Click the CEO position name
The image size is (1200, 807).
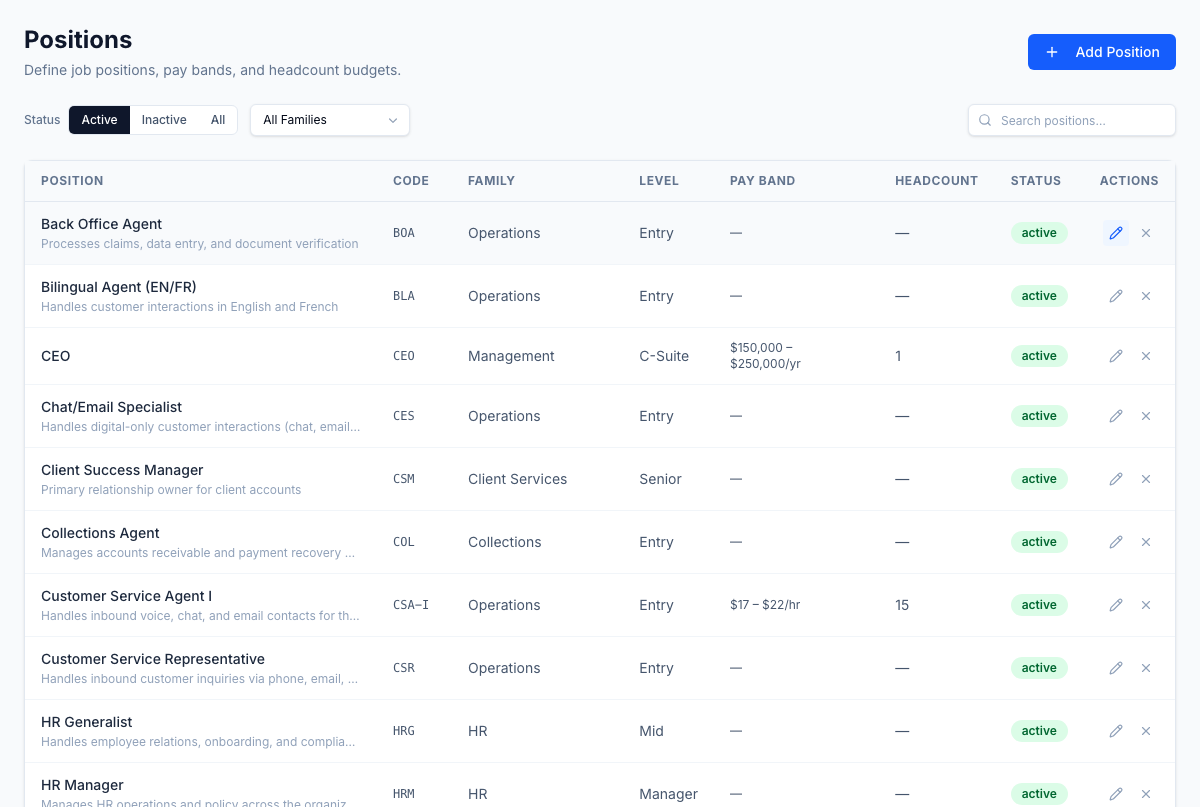click(55, 356)
